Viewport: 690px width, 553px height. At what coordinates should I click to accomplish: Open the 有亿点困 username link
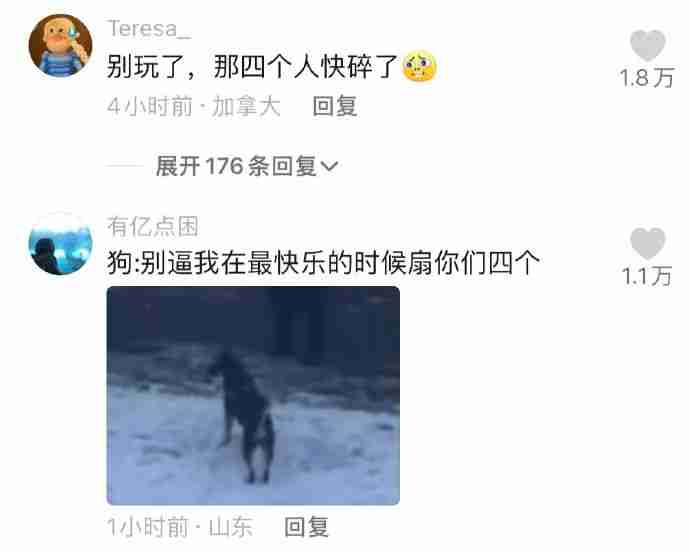[x=152, y=227]
